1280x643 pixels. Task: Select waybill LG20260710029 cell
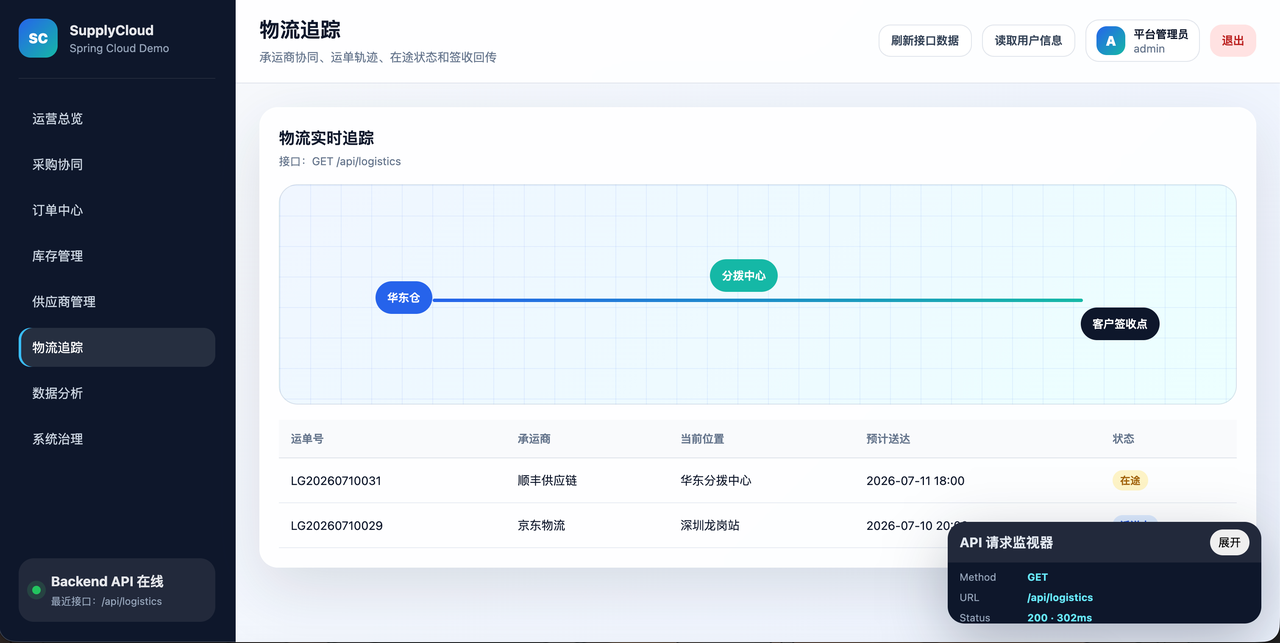(x=337, y=526)
